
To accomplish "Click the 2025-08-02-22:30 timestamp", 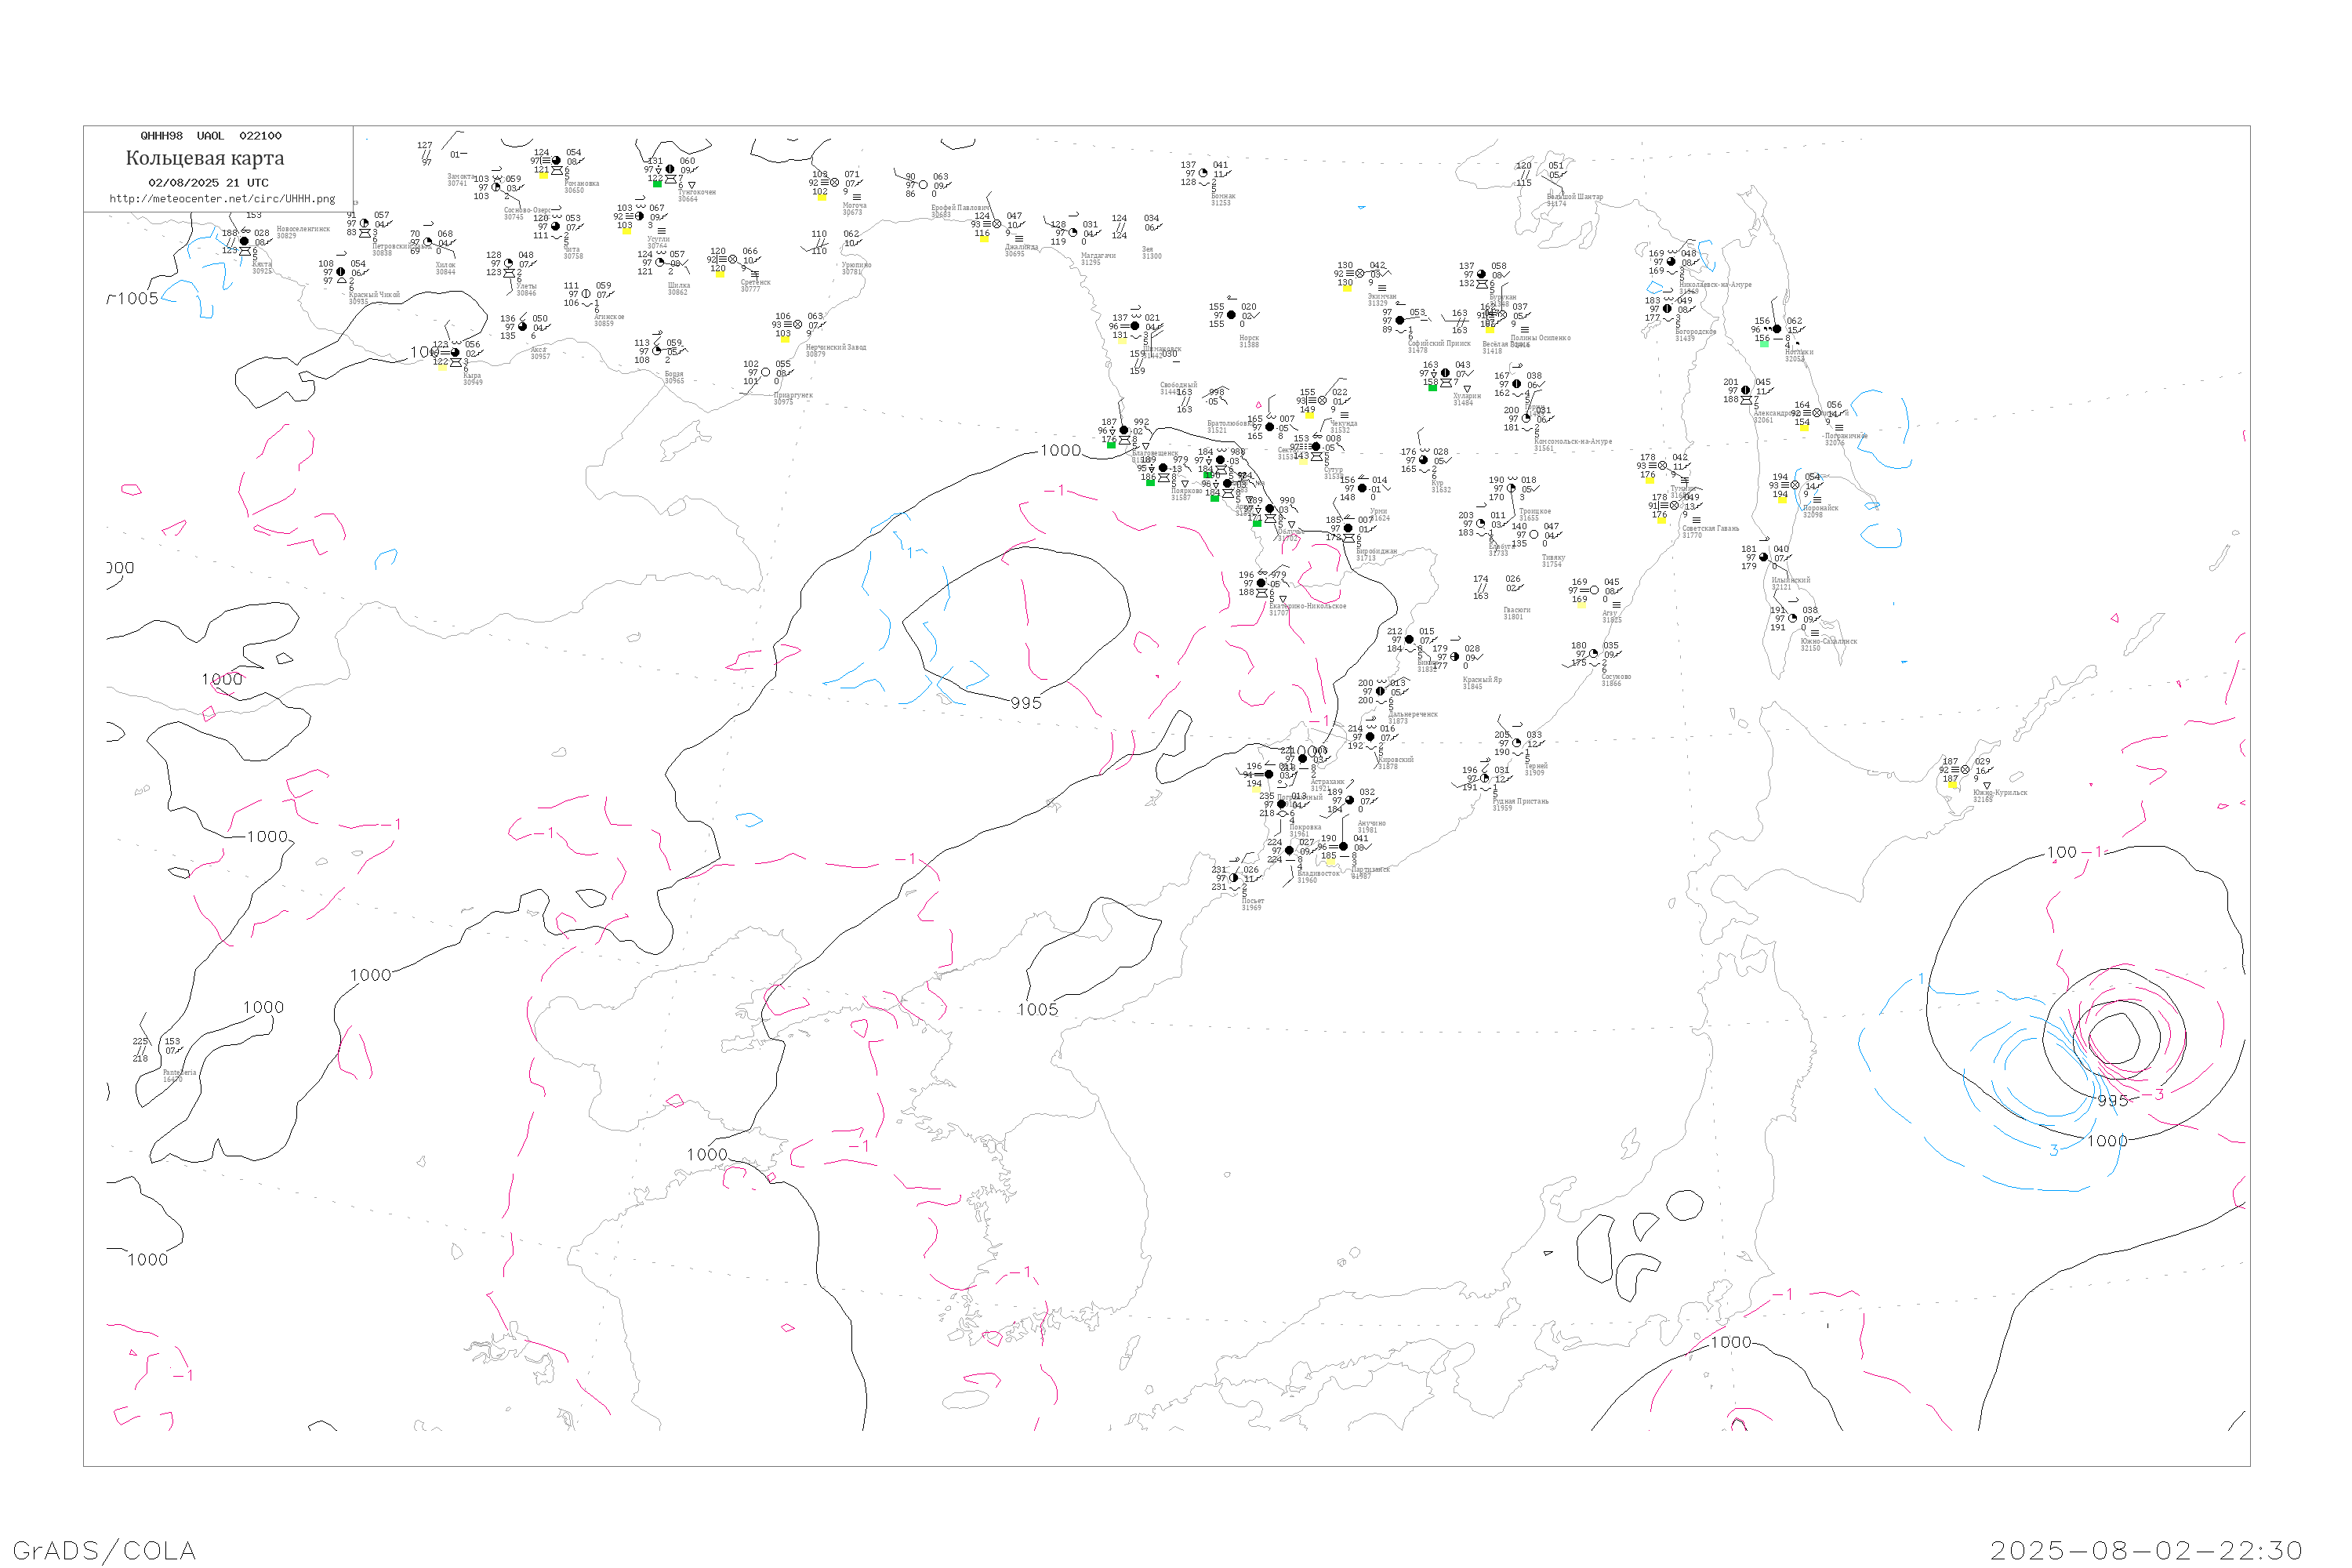I will pos(2146,1550).
